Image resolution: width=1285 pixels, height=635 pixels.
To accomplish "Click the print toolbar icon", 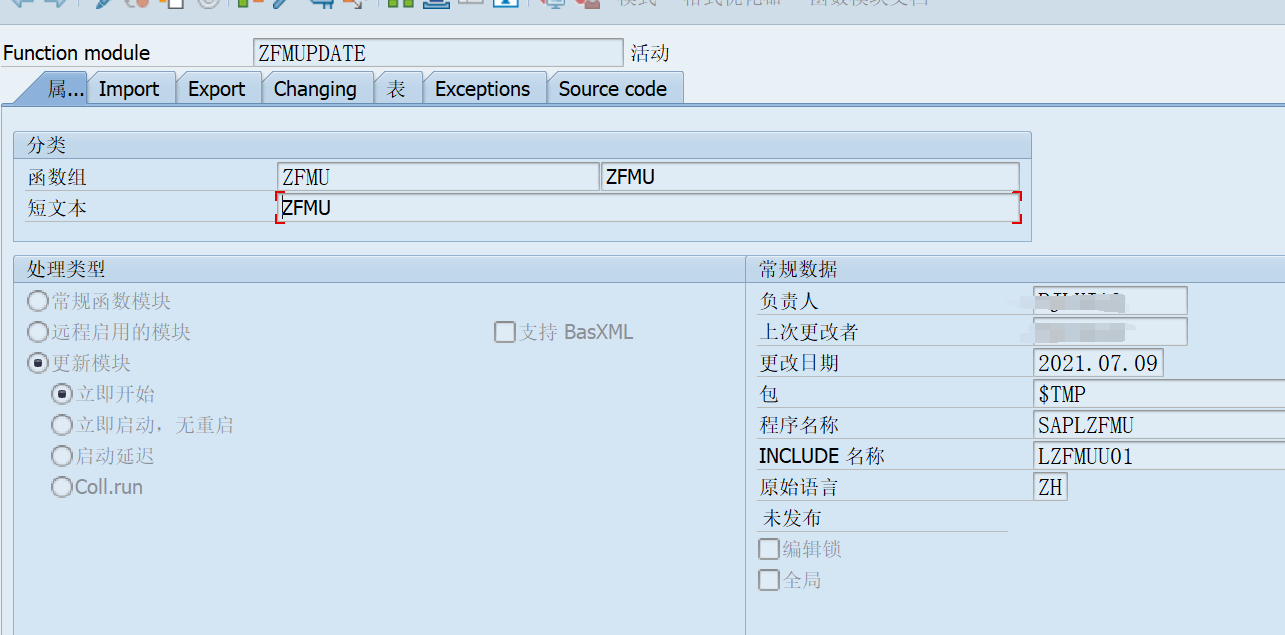I will [x=435, y=6].
